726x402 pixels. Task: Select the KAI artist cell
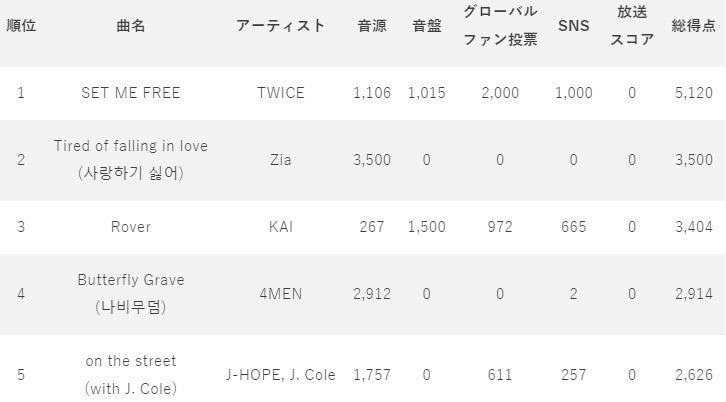[x=281, y=226]
